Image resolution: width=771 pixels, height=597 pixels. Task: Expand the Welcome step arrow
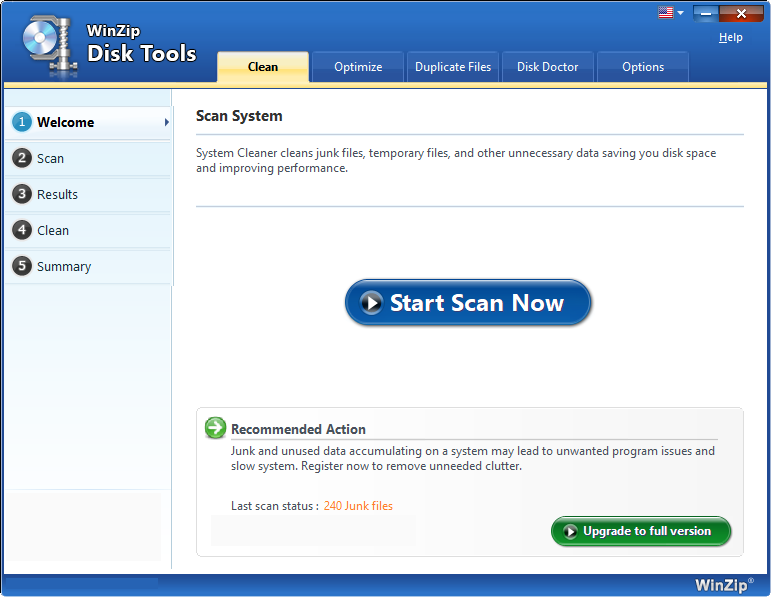coord(166,122)
